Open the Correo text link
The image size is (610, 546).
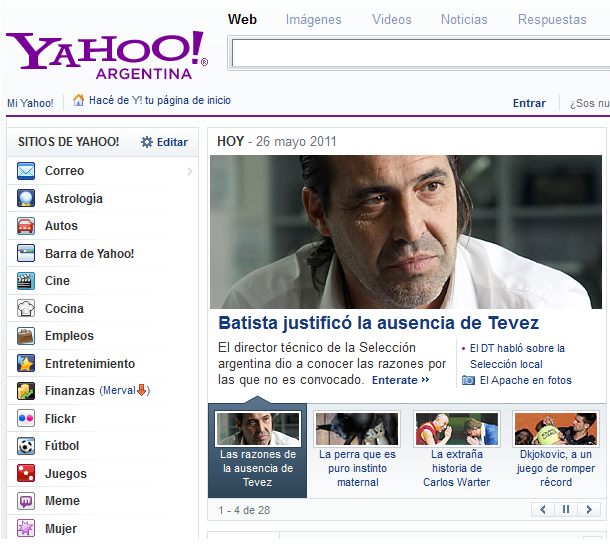[64, 171]
